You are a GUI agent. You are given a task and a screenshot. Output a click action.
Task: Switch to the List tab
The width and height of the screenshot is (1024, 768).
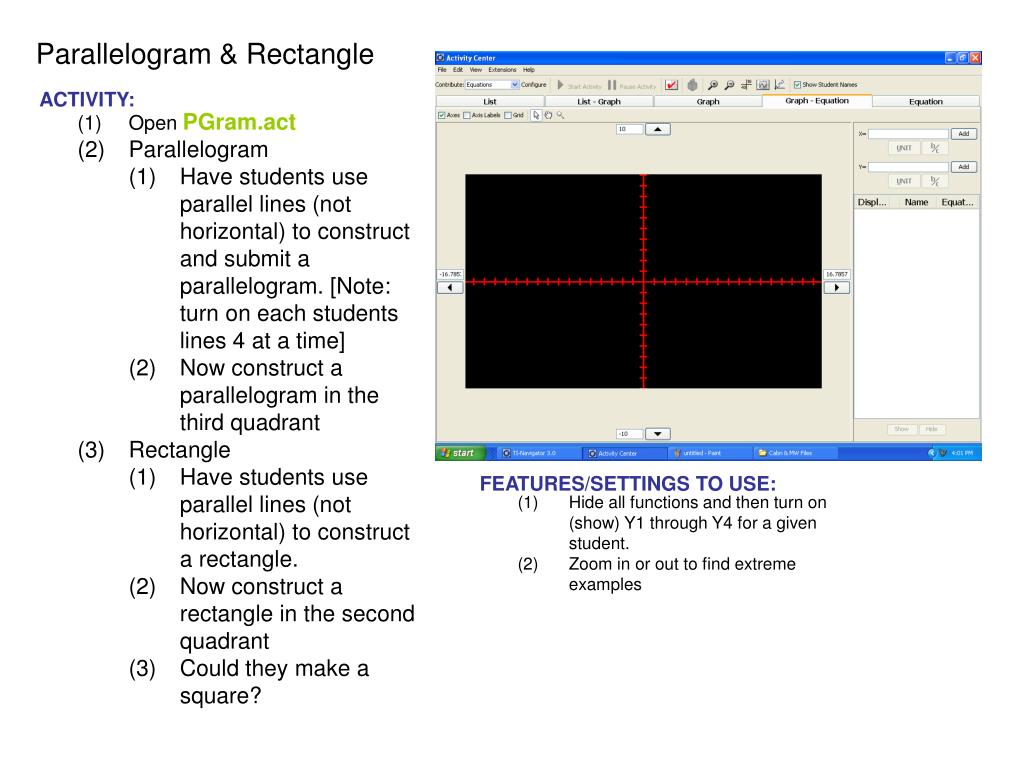[490, 101]
